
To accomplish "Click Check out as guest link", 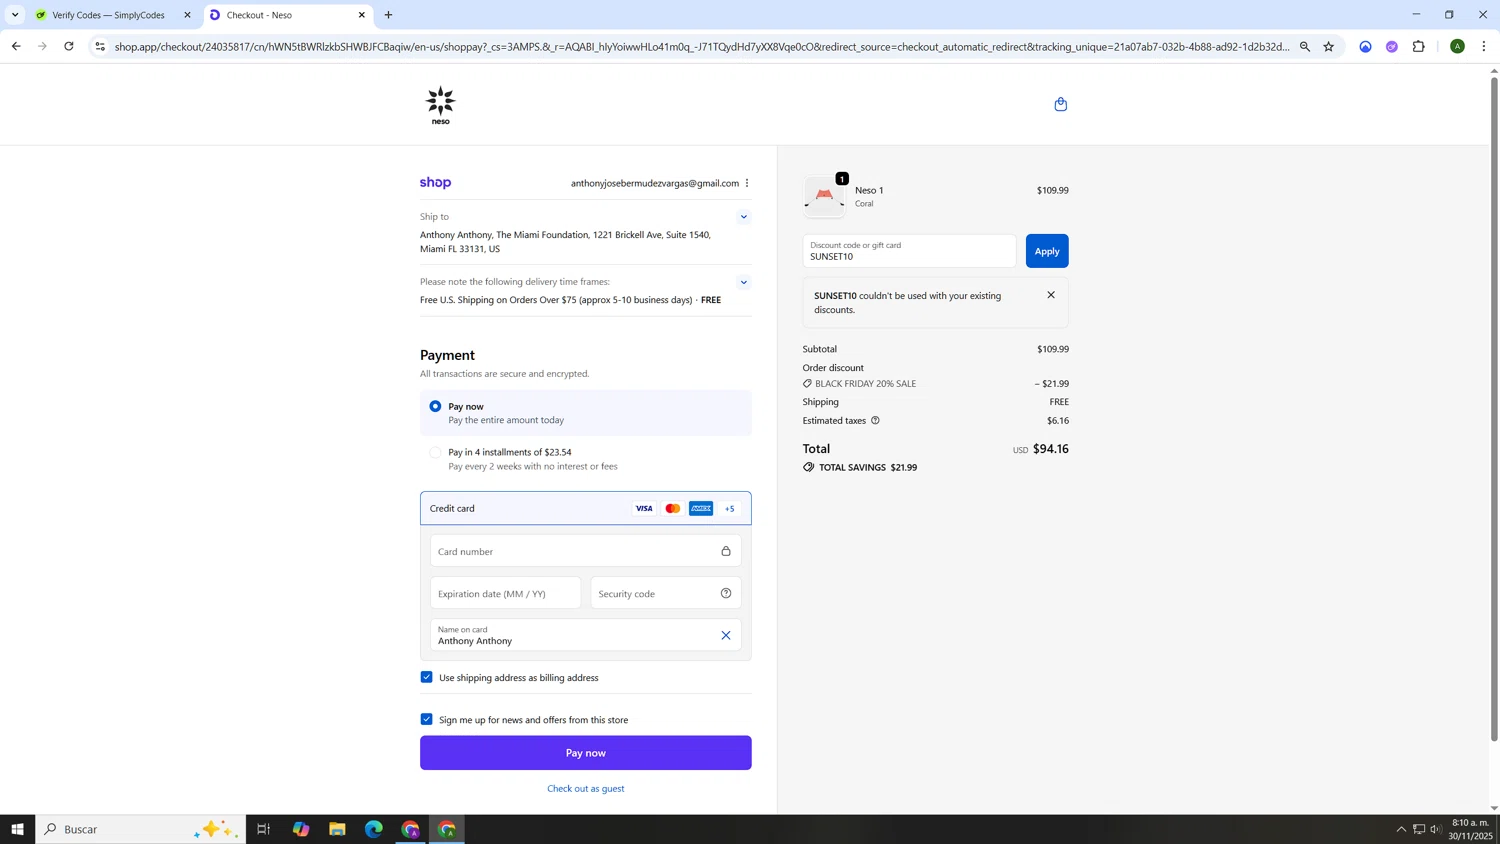I will click(x=586, y=789).
